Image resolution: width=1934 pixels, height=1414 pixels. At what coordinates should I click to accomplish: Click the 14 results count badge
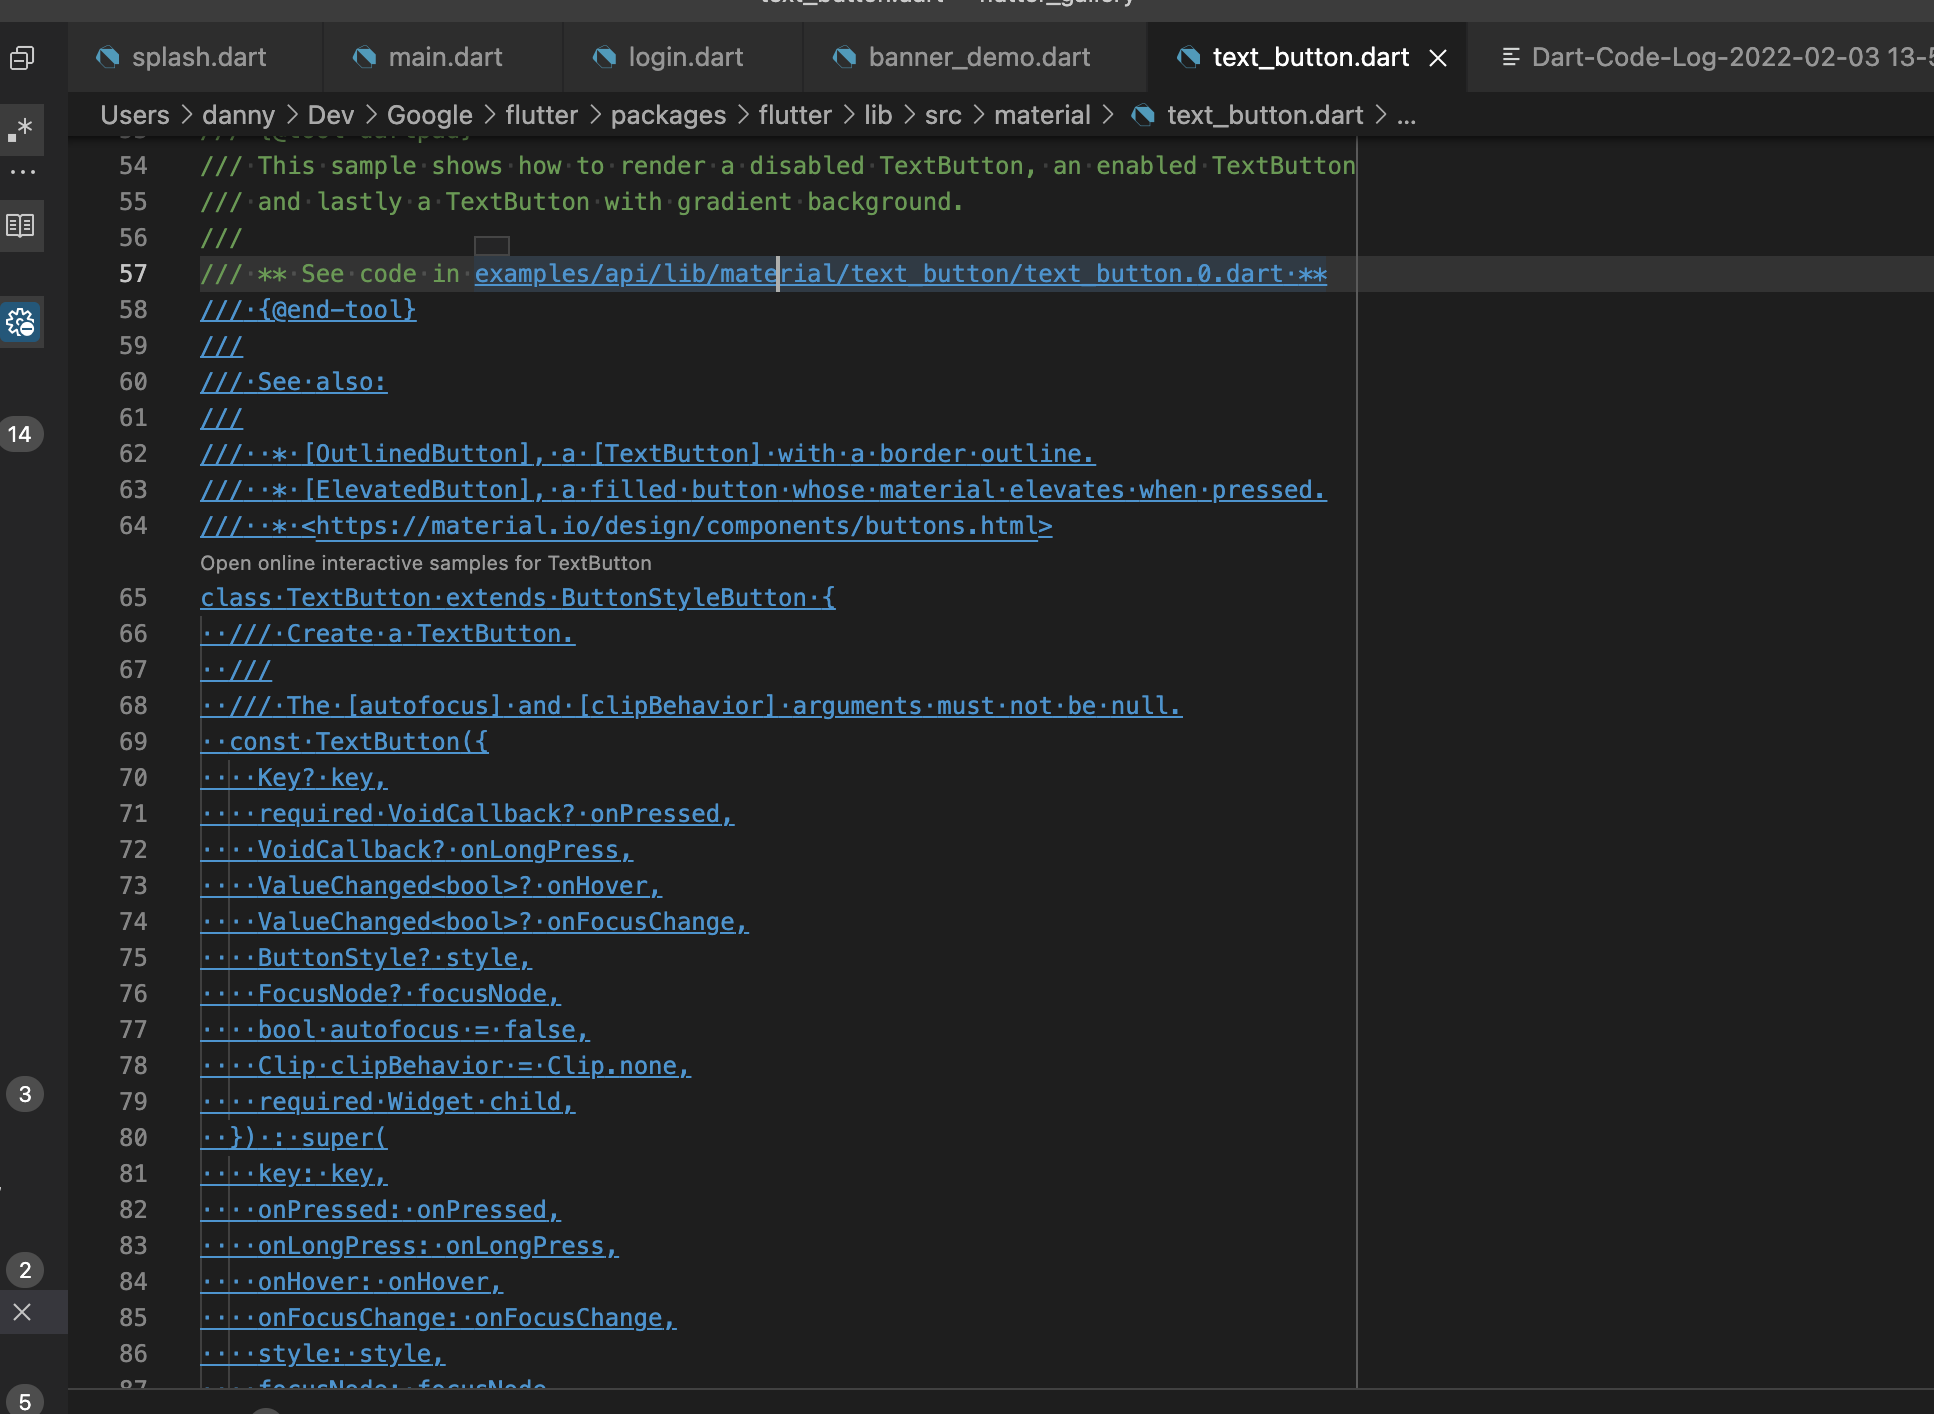point(20,434)
